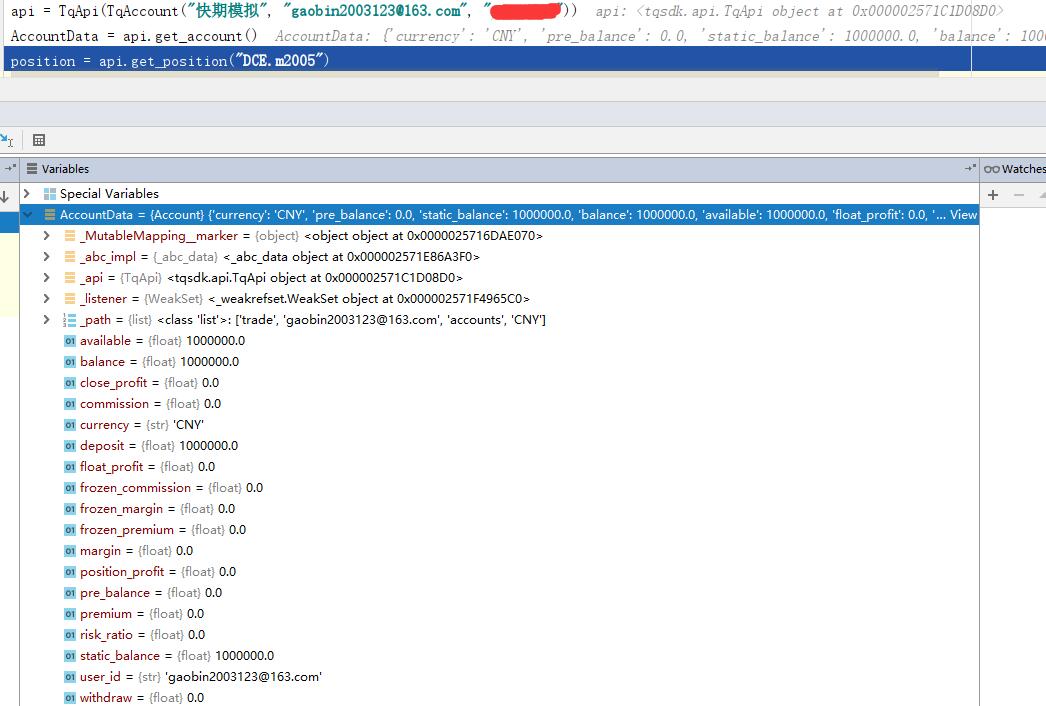The image size is (1046, 706).
Task: Expand the _path list entry
Action: [46, 320]
